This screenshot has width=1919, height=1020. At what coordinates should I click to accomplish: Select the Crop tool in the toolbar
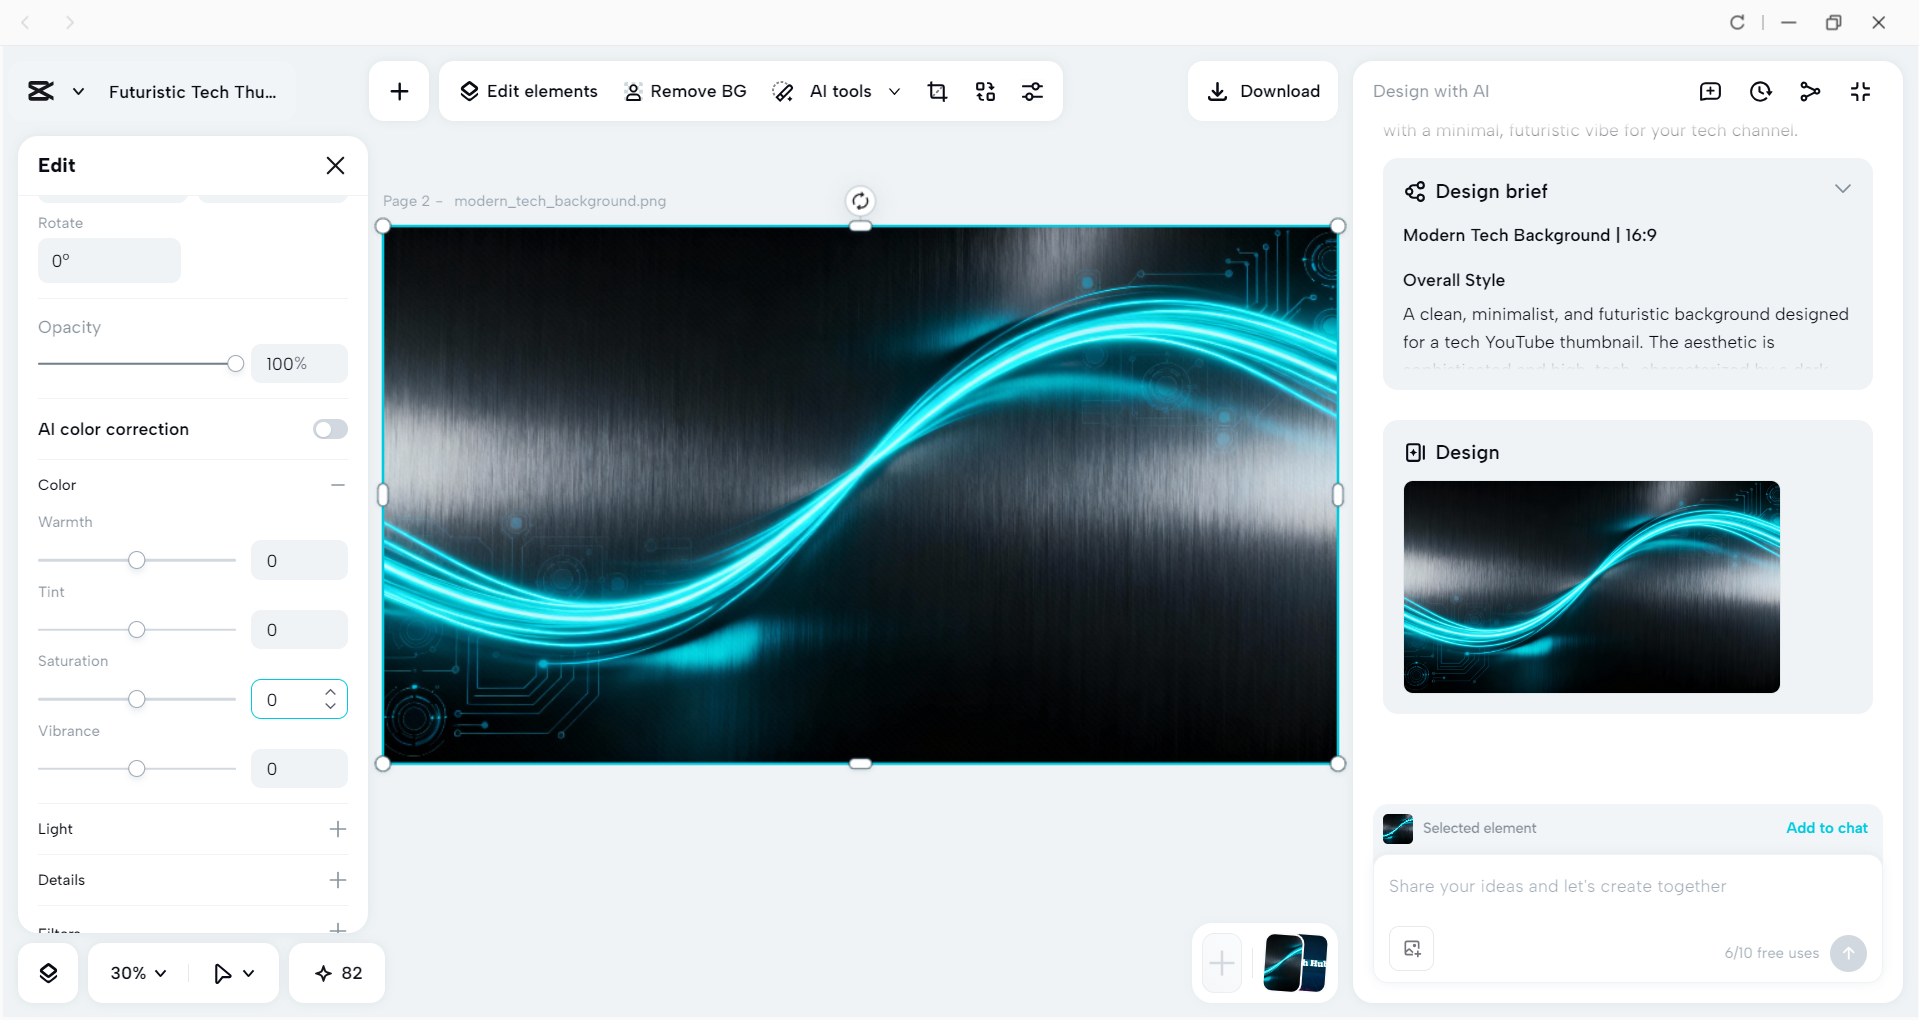pos(937,91)
